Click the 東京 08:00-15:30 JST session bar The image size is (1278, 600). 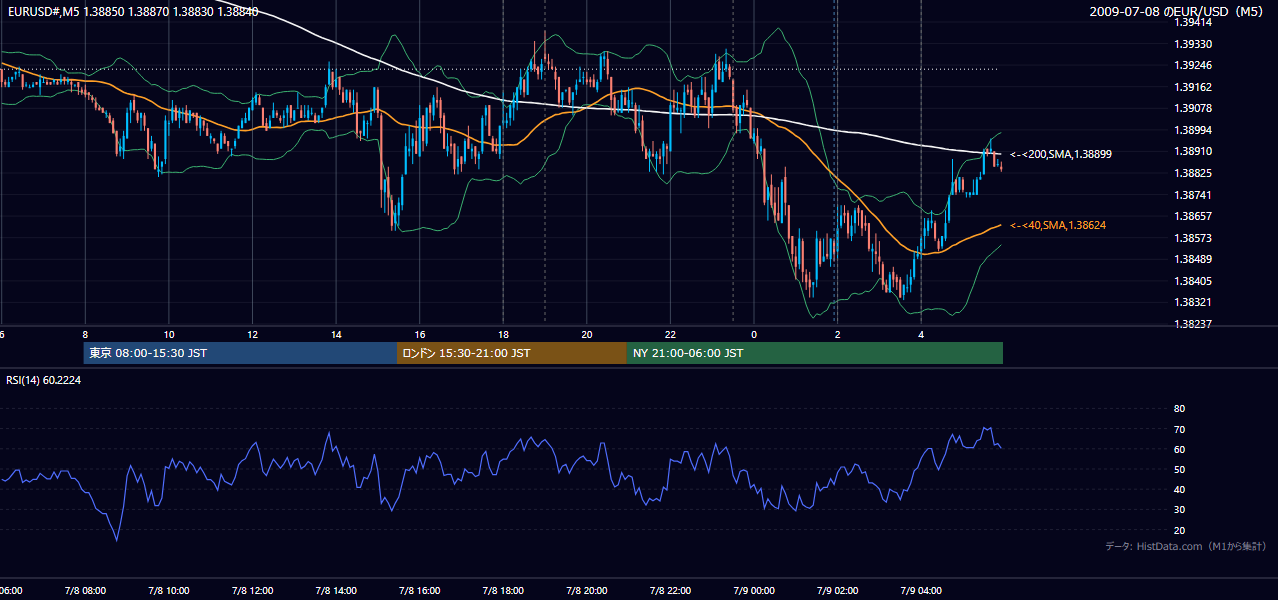coord(240,353)
